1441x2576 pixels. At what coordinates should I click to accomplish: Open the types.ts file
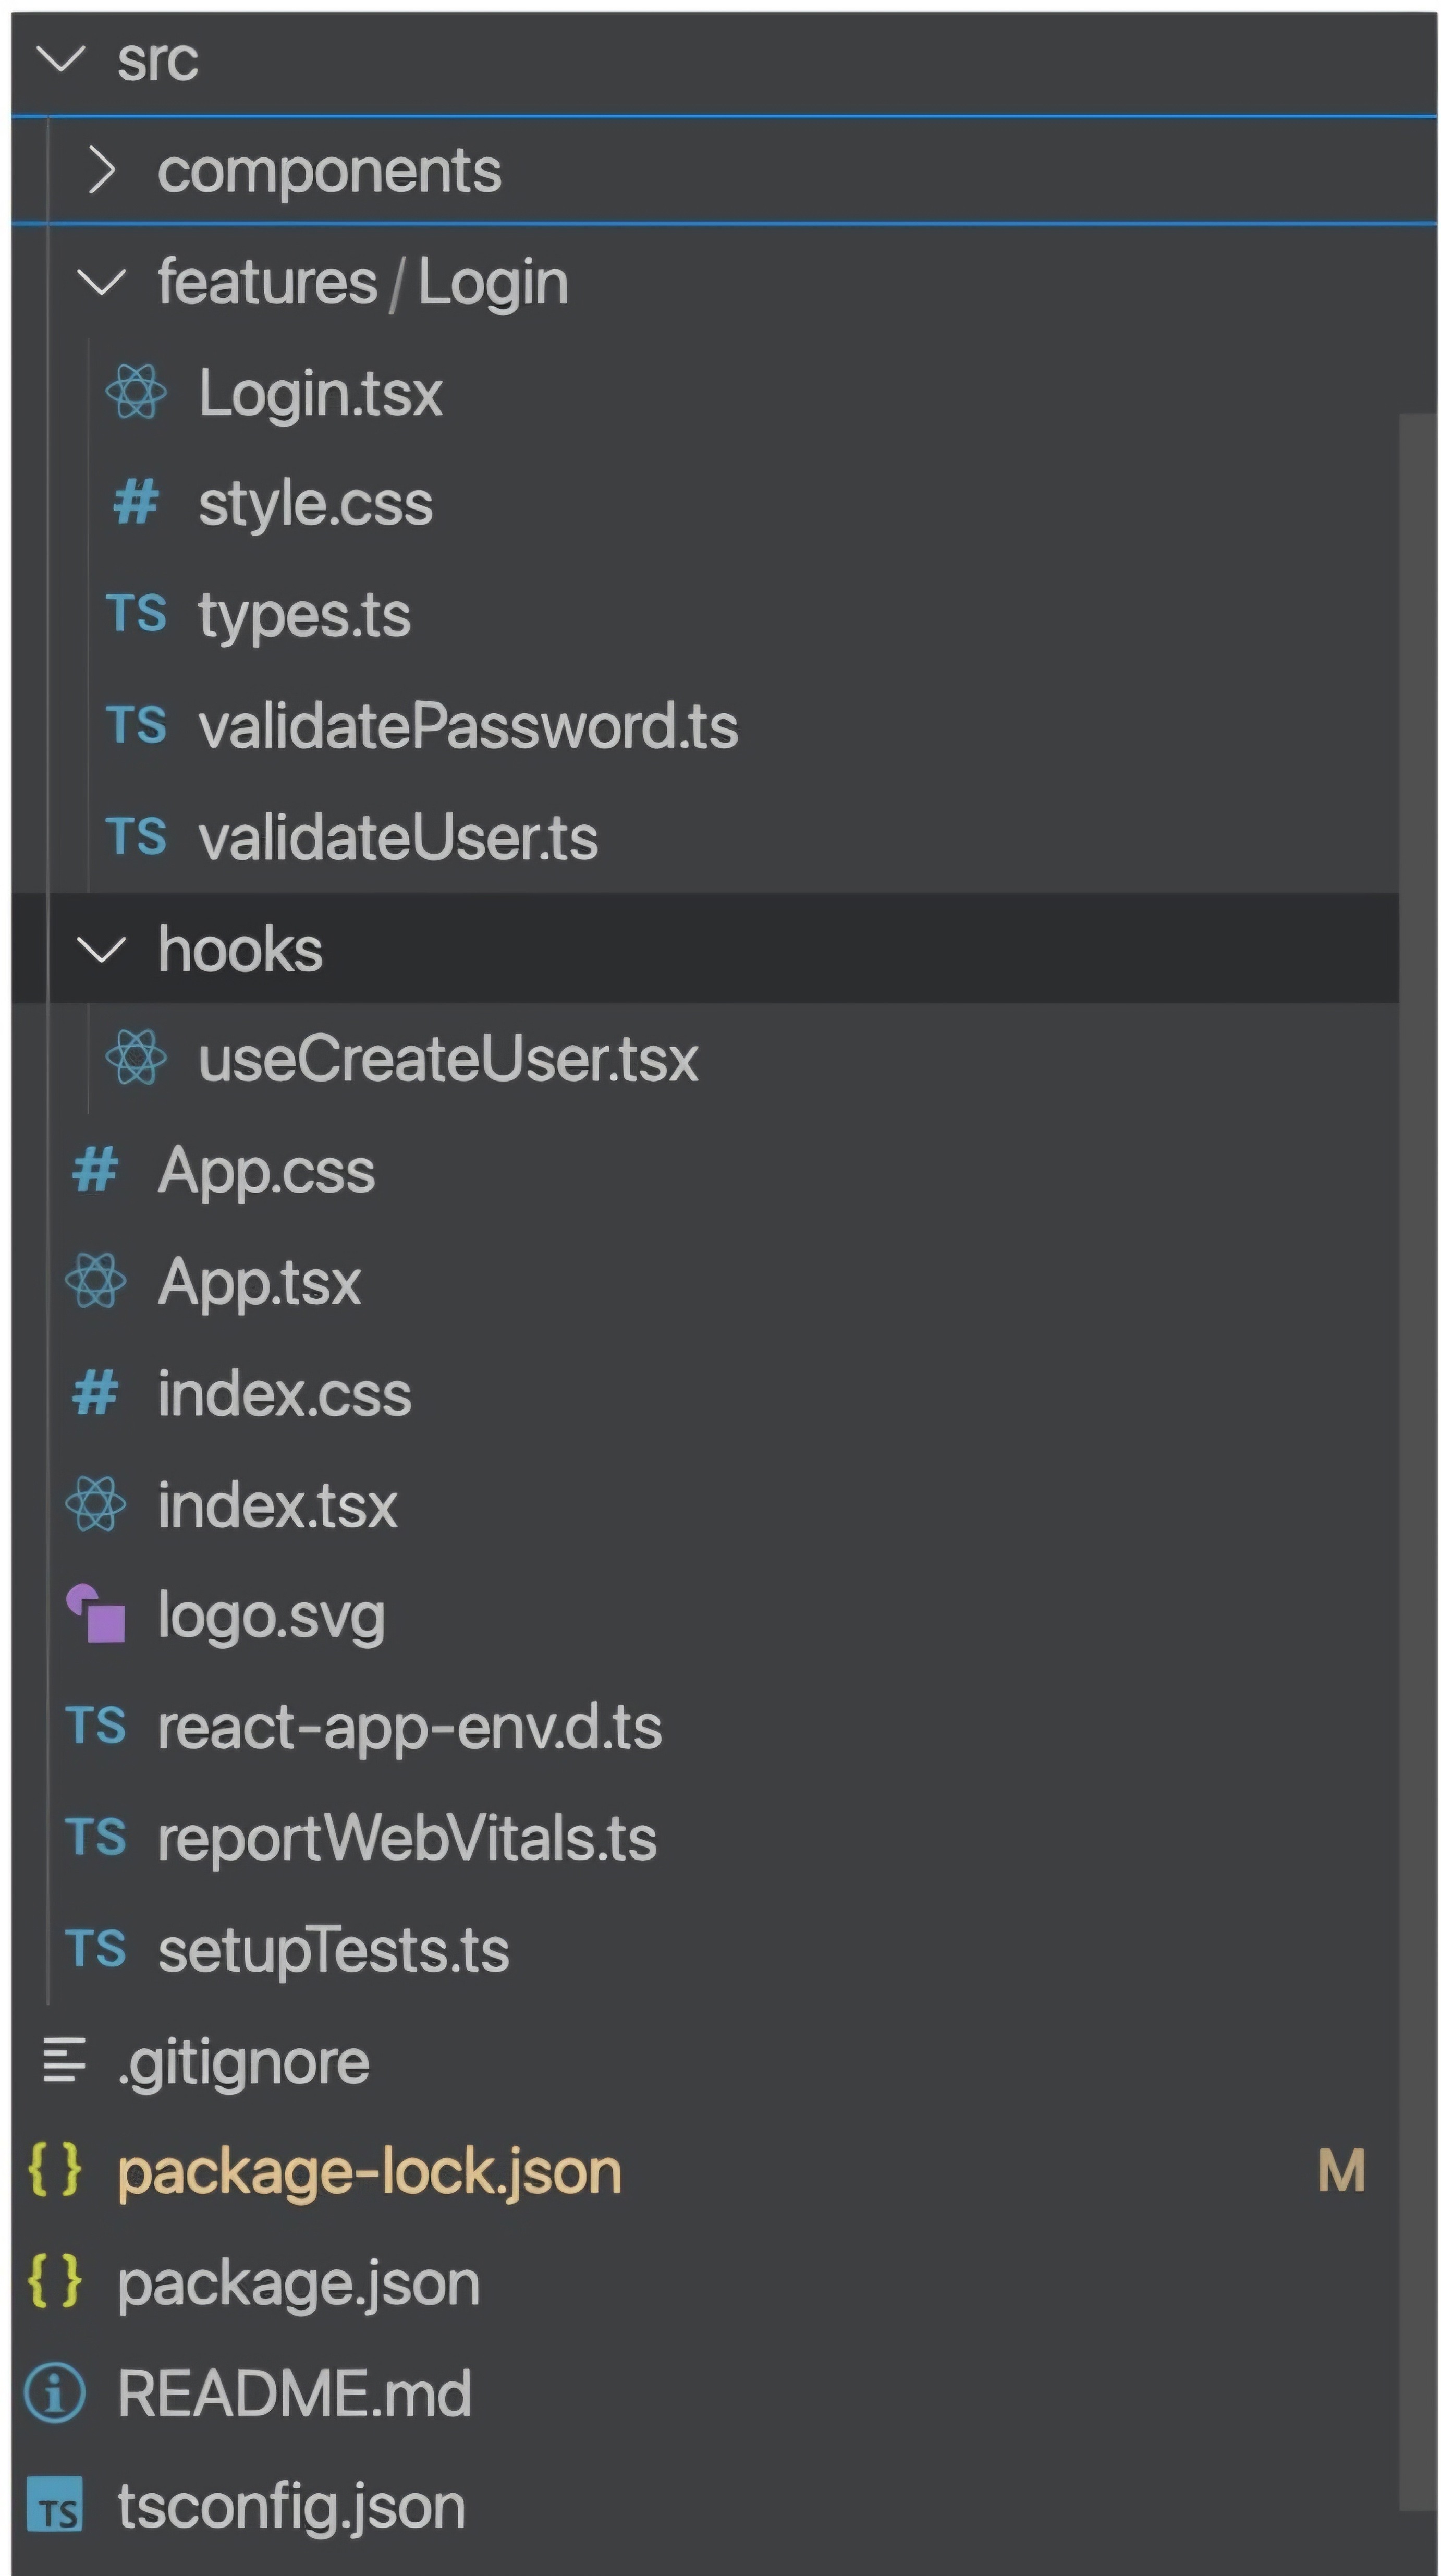pos(304,616)
